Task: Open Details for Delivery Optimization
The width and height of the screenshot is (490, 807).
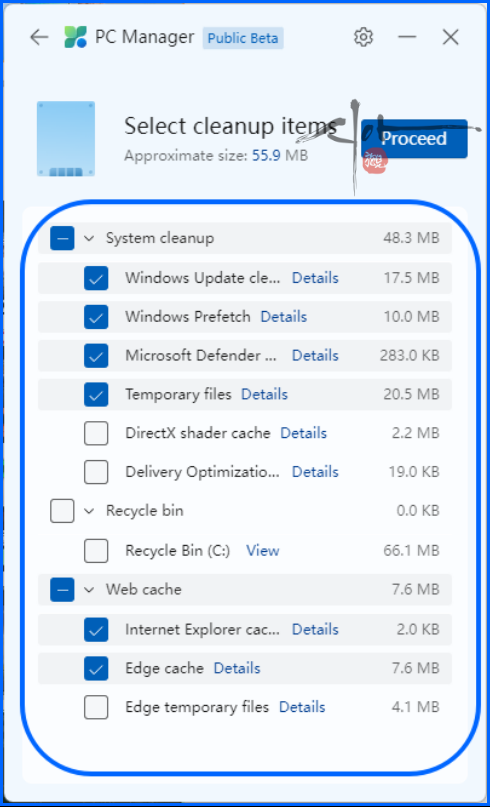Action: click(x=315, y=472)
